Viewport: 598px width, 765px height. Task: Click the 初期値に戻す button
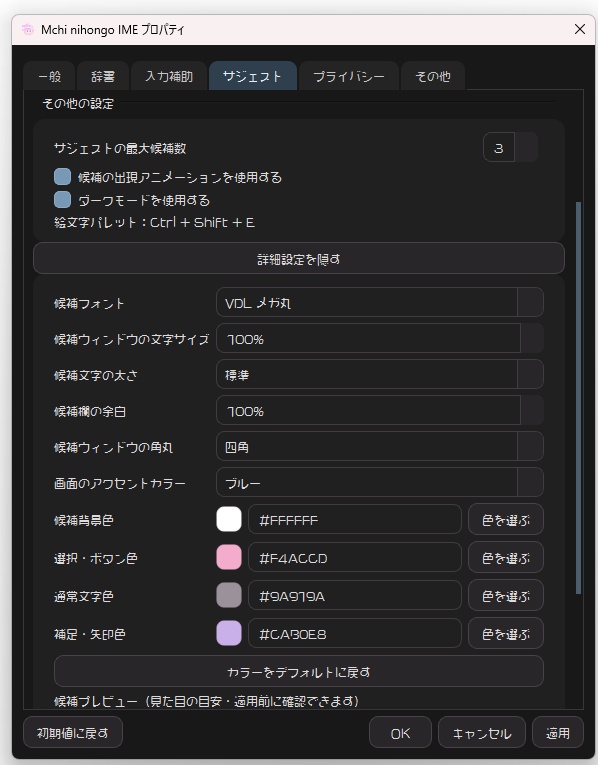[73, 732]
